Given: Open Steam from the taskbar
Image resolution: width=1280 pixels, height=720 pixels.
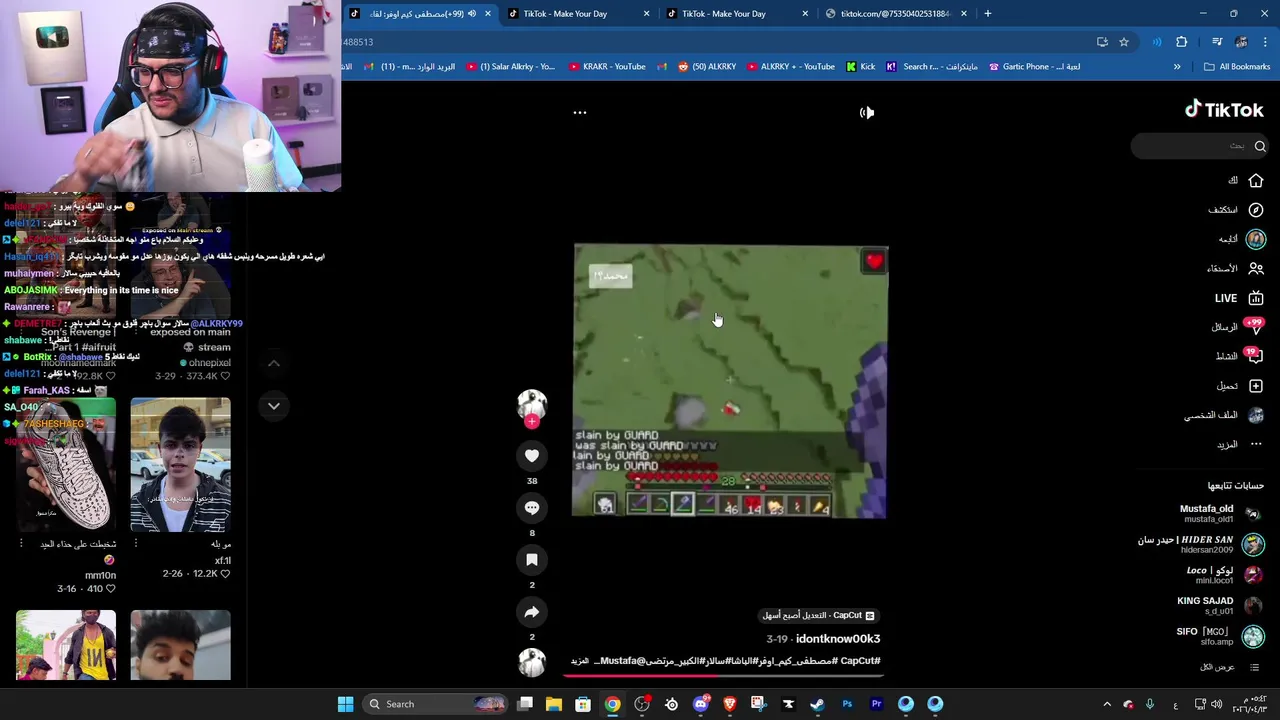Looking at the screenshot, I should [817, 704].
